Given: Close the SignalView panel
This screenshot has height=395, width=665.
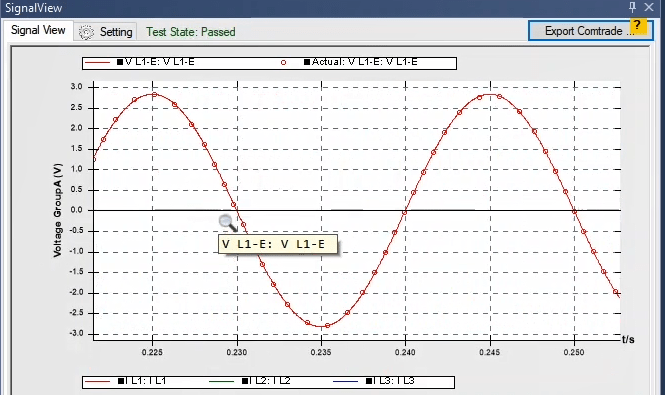Looking at the screenshot, I should tap(649, 7).
